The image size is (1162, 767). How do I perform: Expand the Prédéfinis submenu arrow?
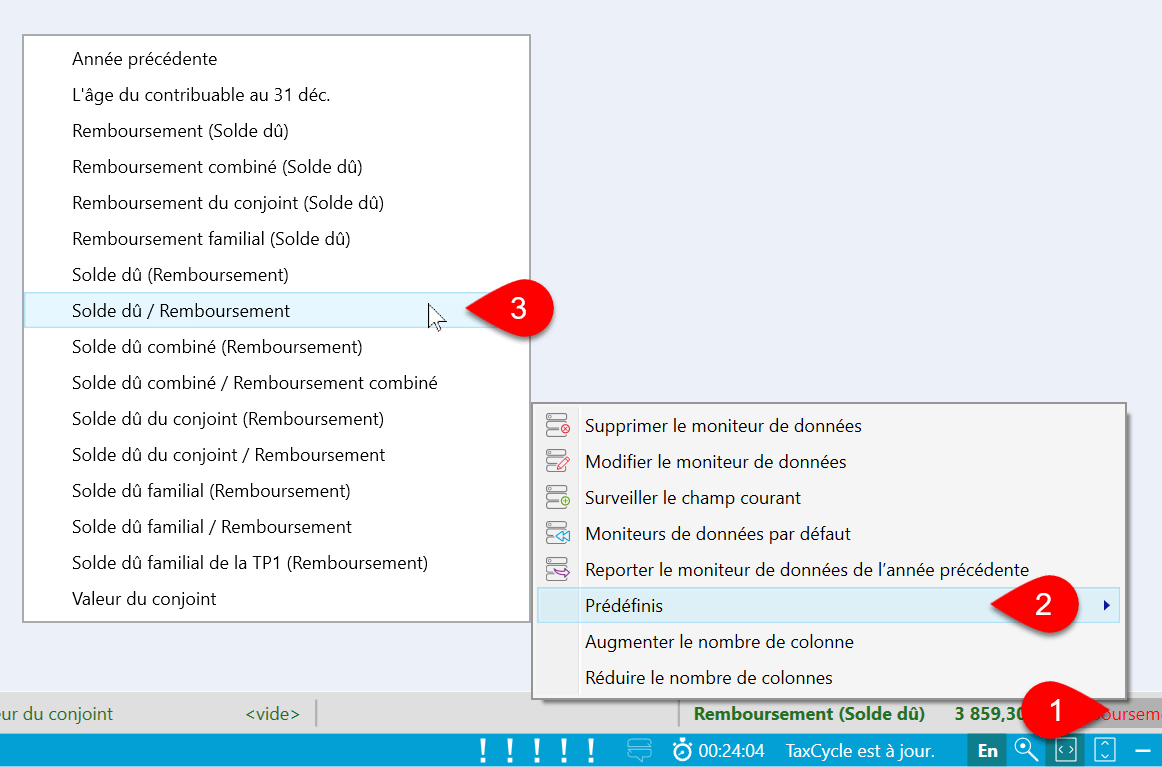click(x=1106, y=605)
